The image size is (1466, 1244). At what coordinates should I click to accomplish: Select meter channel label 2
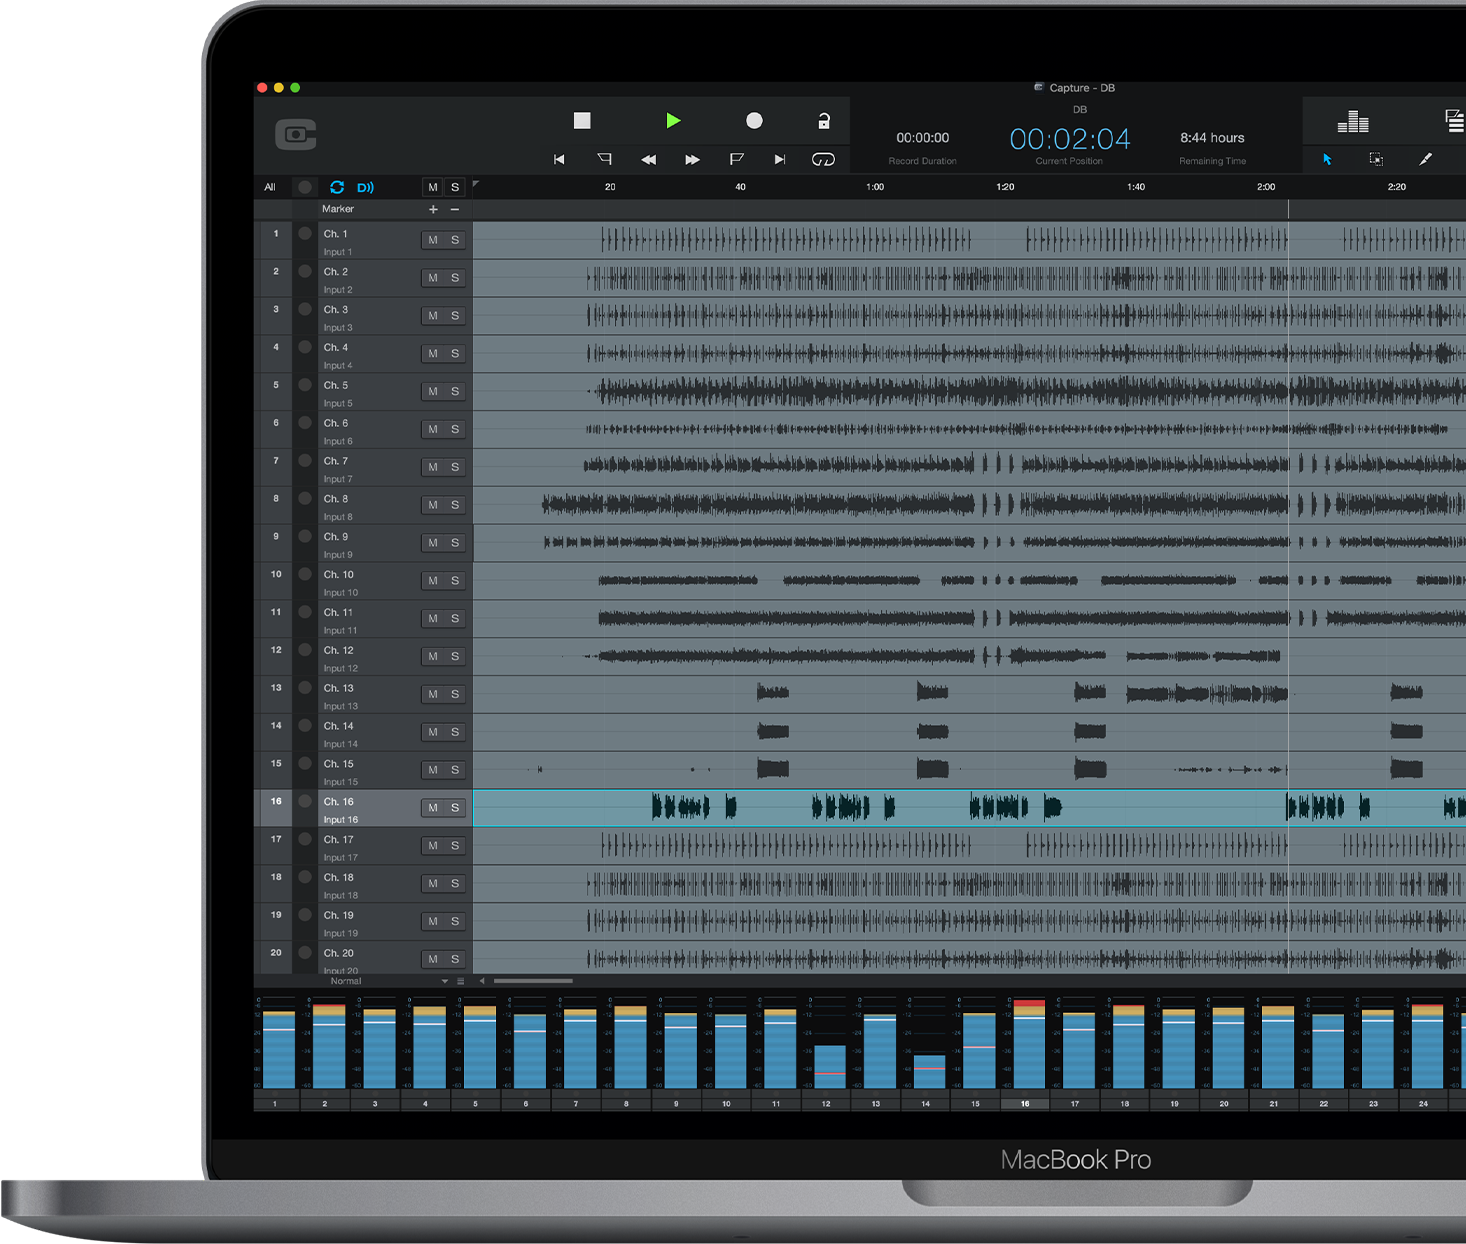pos(325,1104)
